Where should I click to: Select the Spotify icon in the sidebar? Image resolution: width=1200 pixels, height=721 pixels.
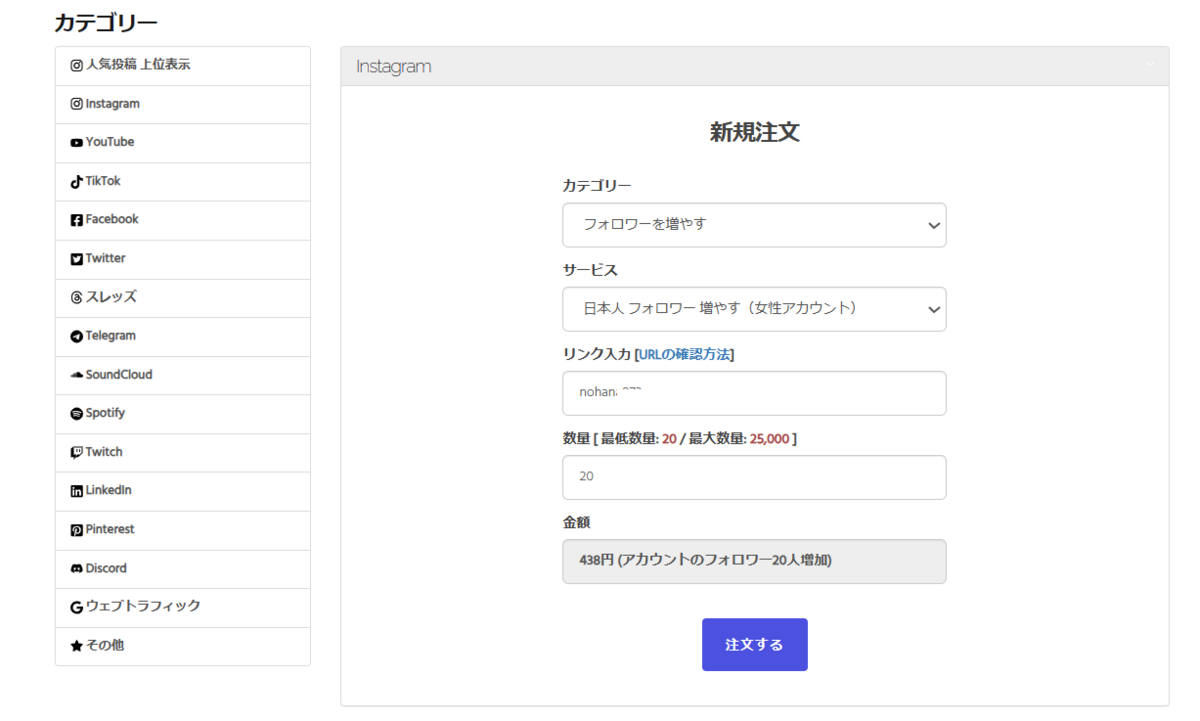[77, 414]
